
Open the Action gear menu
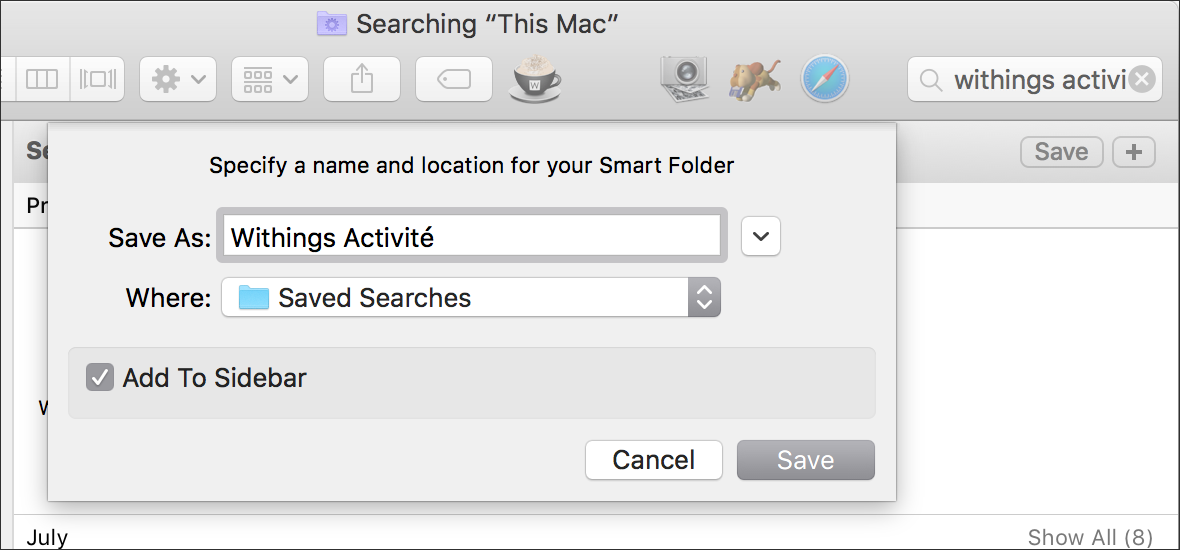(178, 79)
